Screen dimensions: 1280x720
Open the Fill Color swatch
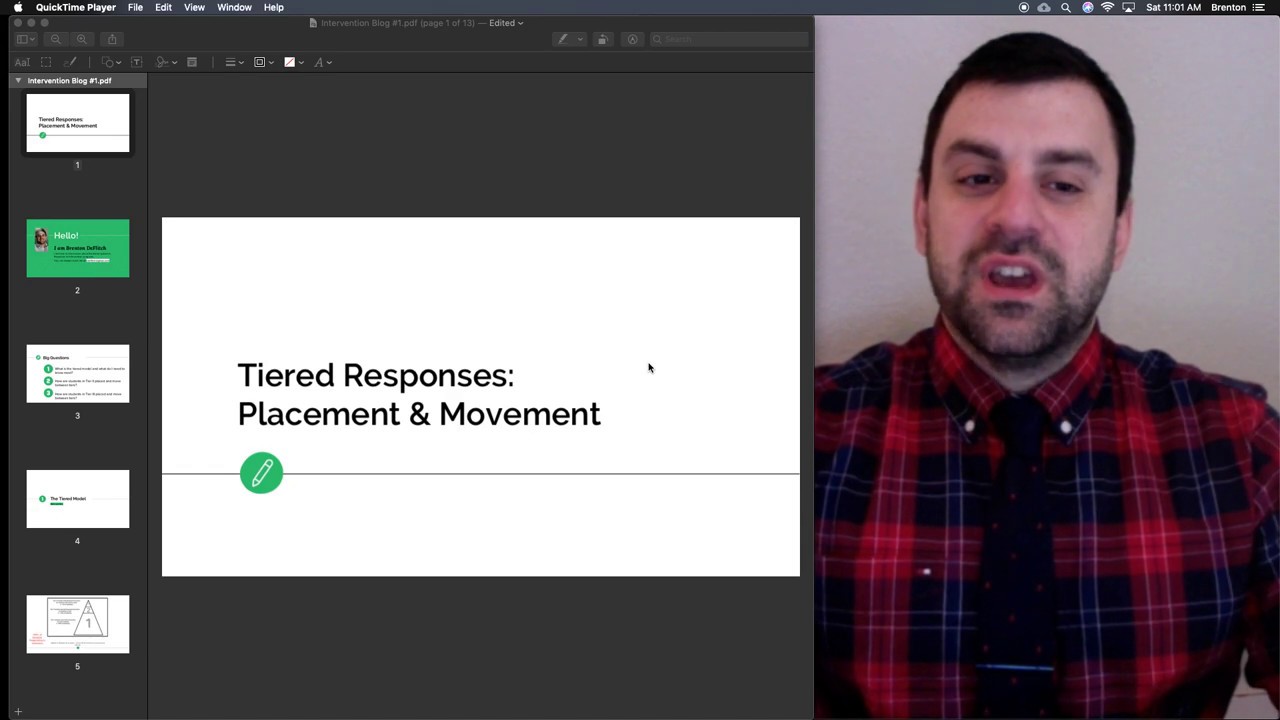point(293,62)
